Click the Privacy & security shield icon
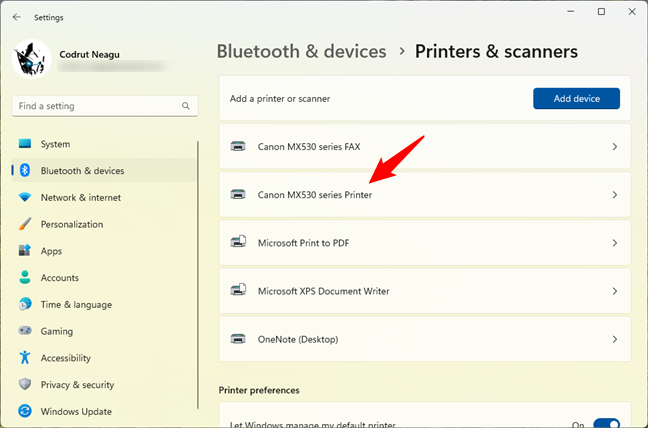Viewport: 648px width, 428px height. coord(25,384)
